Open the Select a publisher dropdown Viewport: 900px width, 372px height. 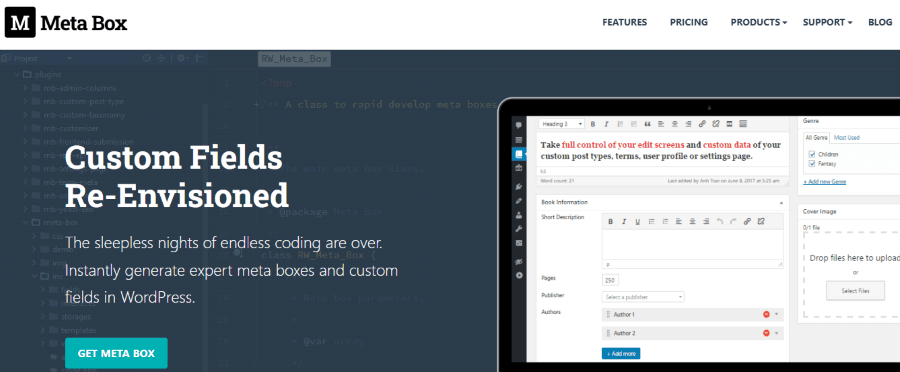click(x=643, y=297)
